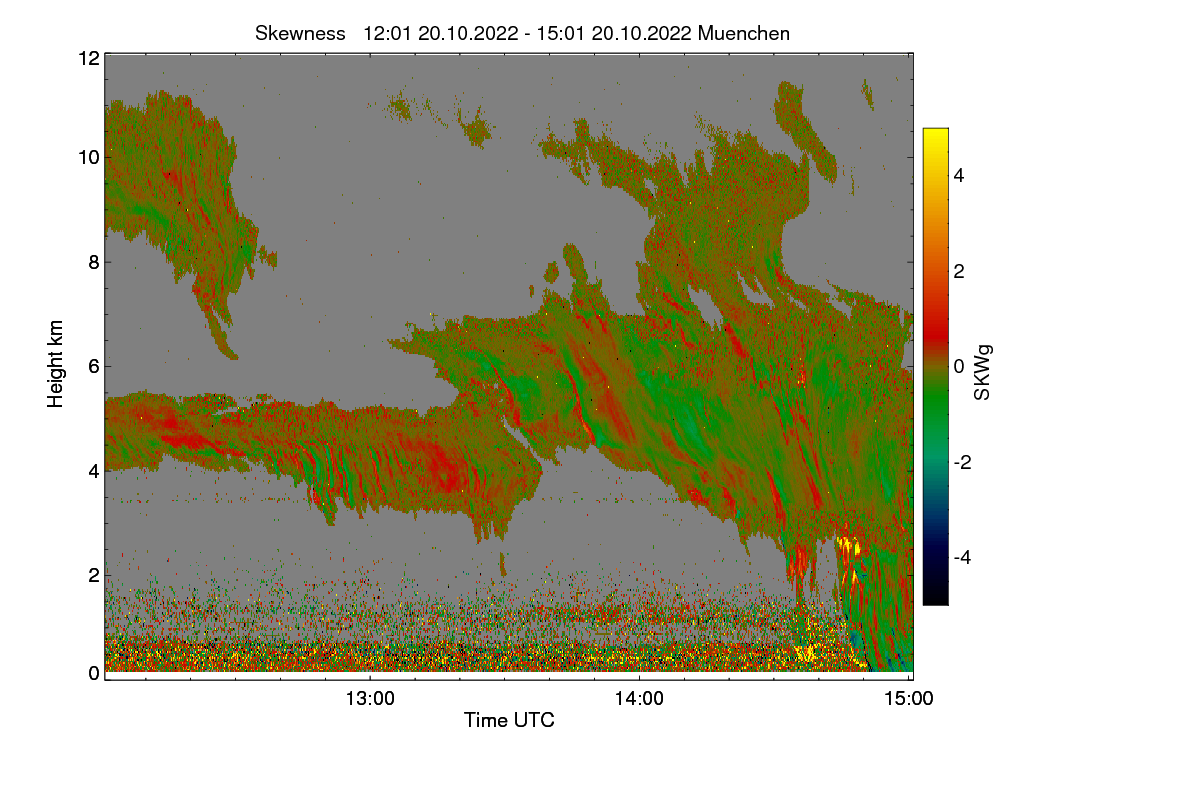1200x800 pixels.
Task: Click the yellow top of the colorbar
Action: (935, 140)
